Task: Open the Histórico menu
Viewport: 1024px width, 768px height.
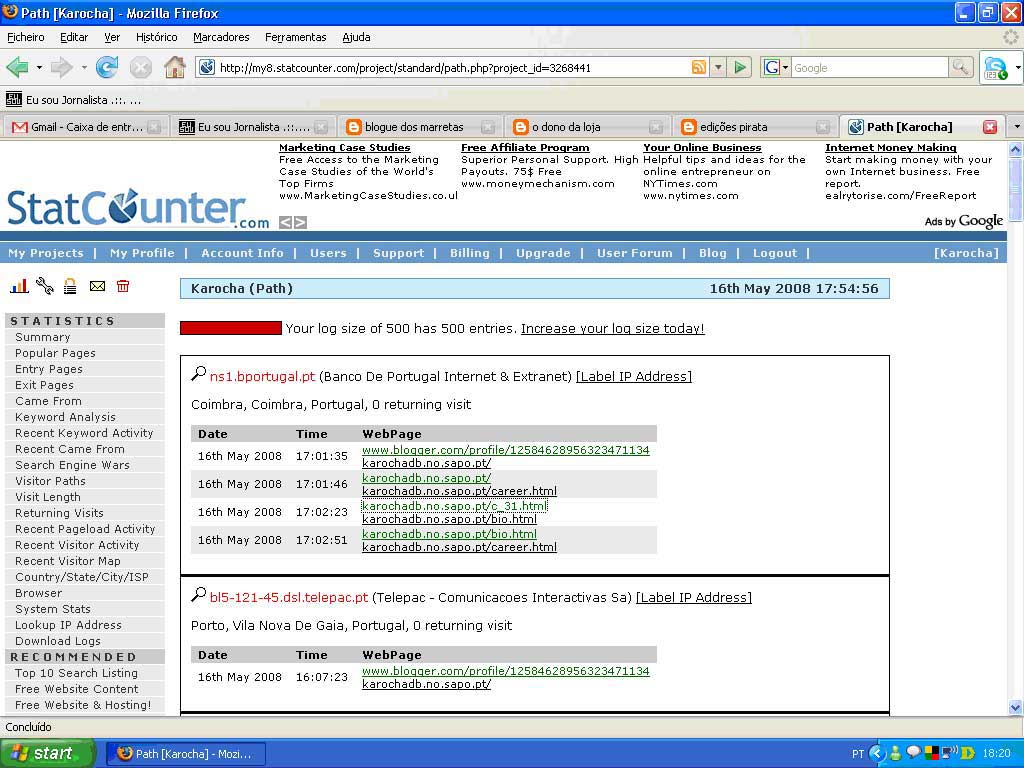Action: 156,37
